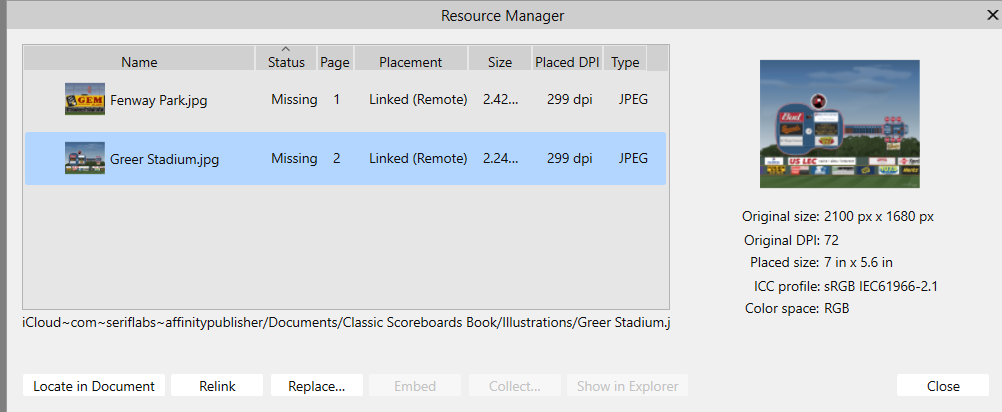Click Missing status for Fenway Park

[294, 100]
